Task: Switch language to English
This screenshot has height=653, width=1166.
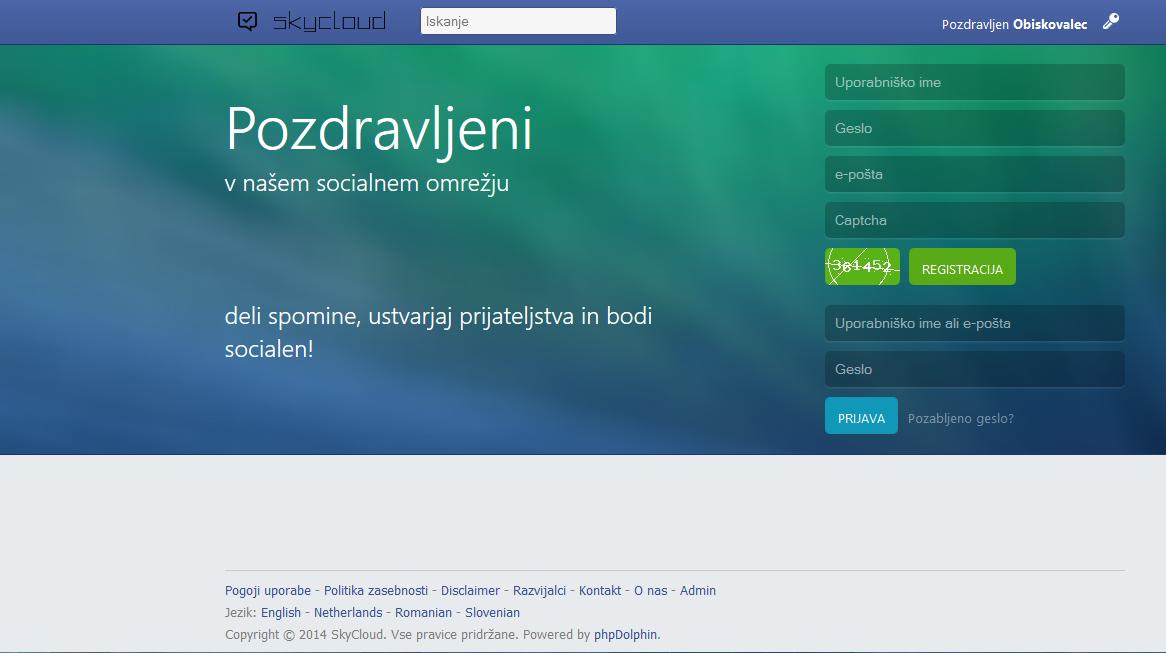Action: [x=281, y=613]
